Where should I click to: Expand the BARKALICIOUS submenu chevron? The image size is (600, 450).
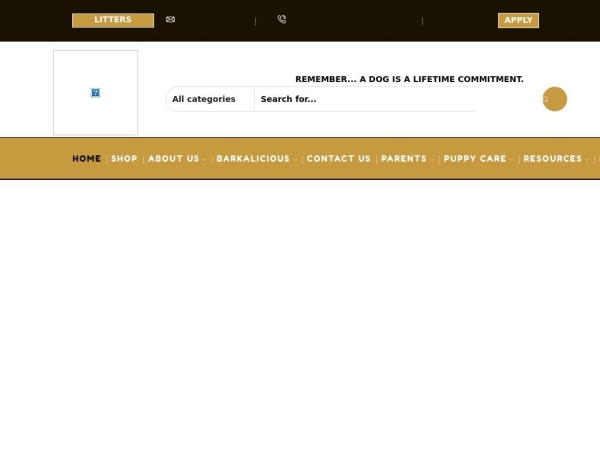295,160
